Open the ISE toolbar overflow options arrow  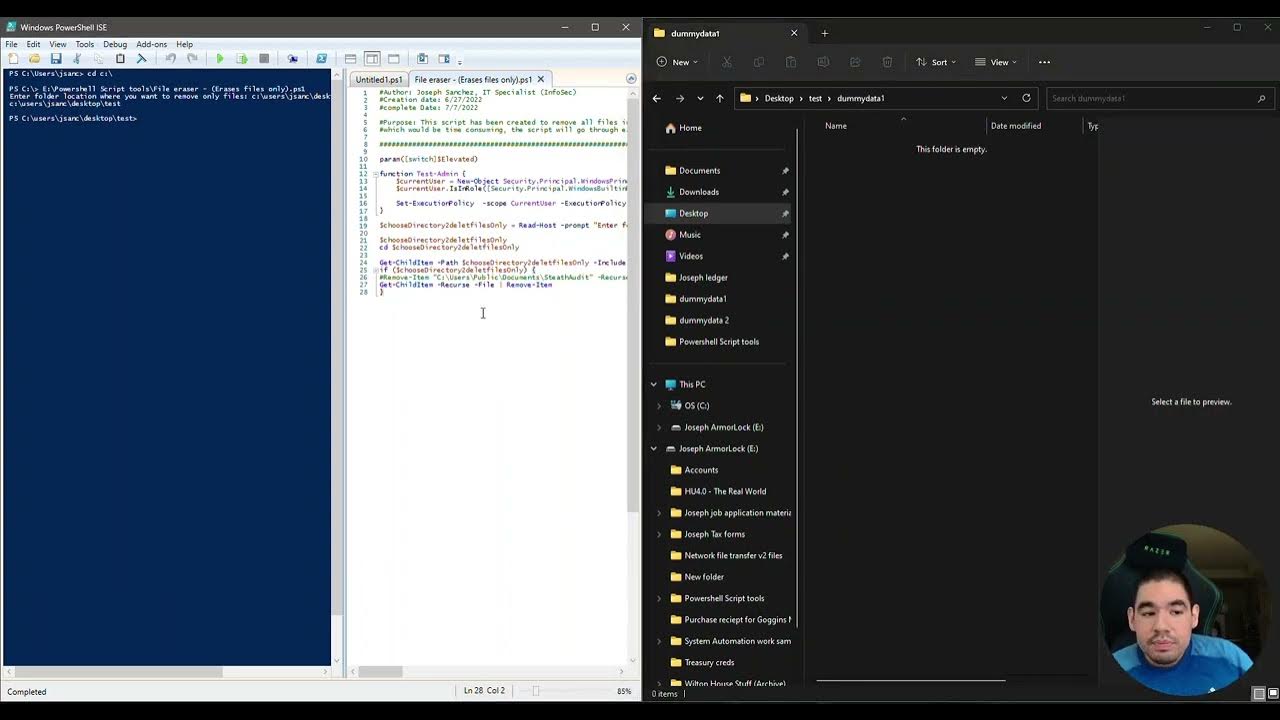459,62
